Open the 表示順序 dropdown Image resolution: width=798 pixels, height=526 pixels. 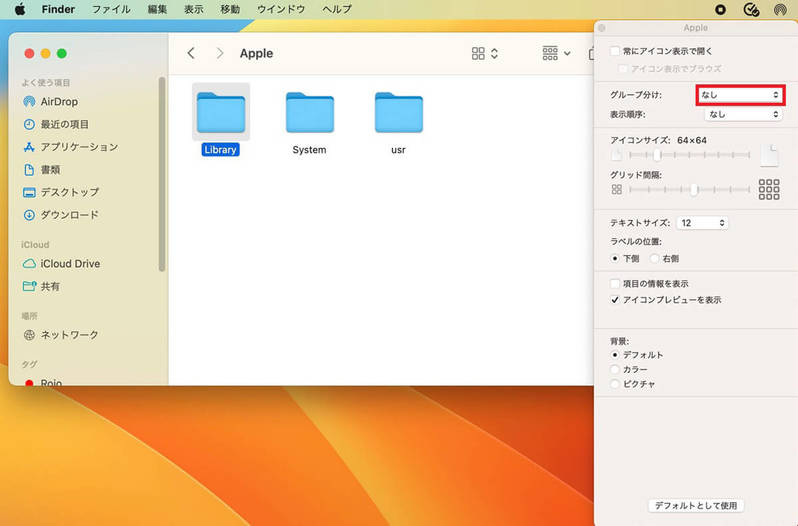pyautogui.click(x=743, y=114)
